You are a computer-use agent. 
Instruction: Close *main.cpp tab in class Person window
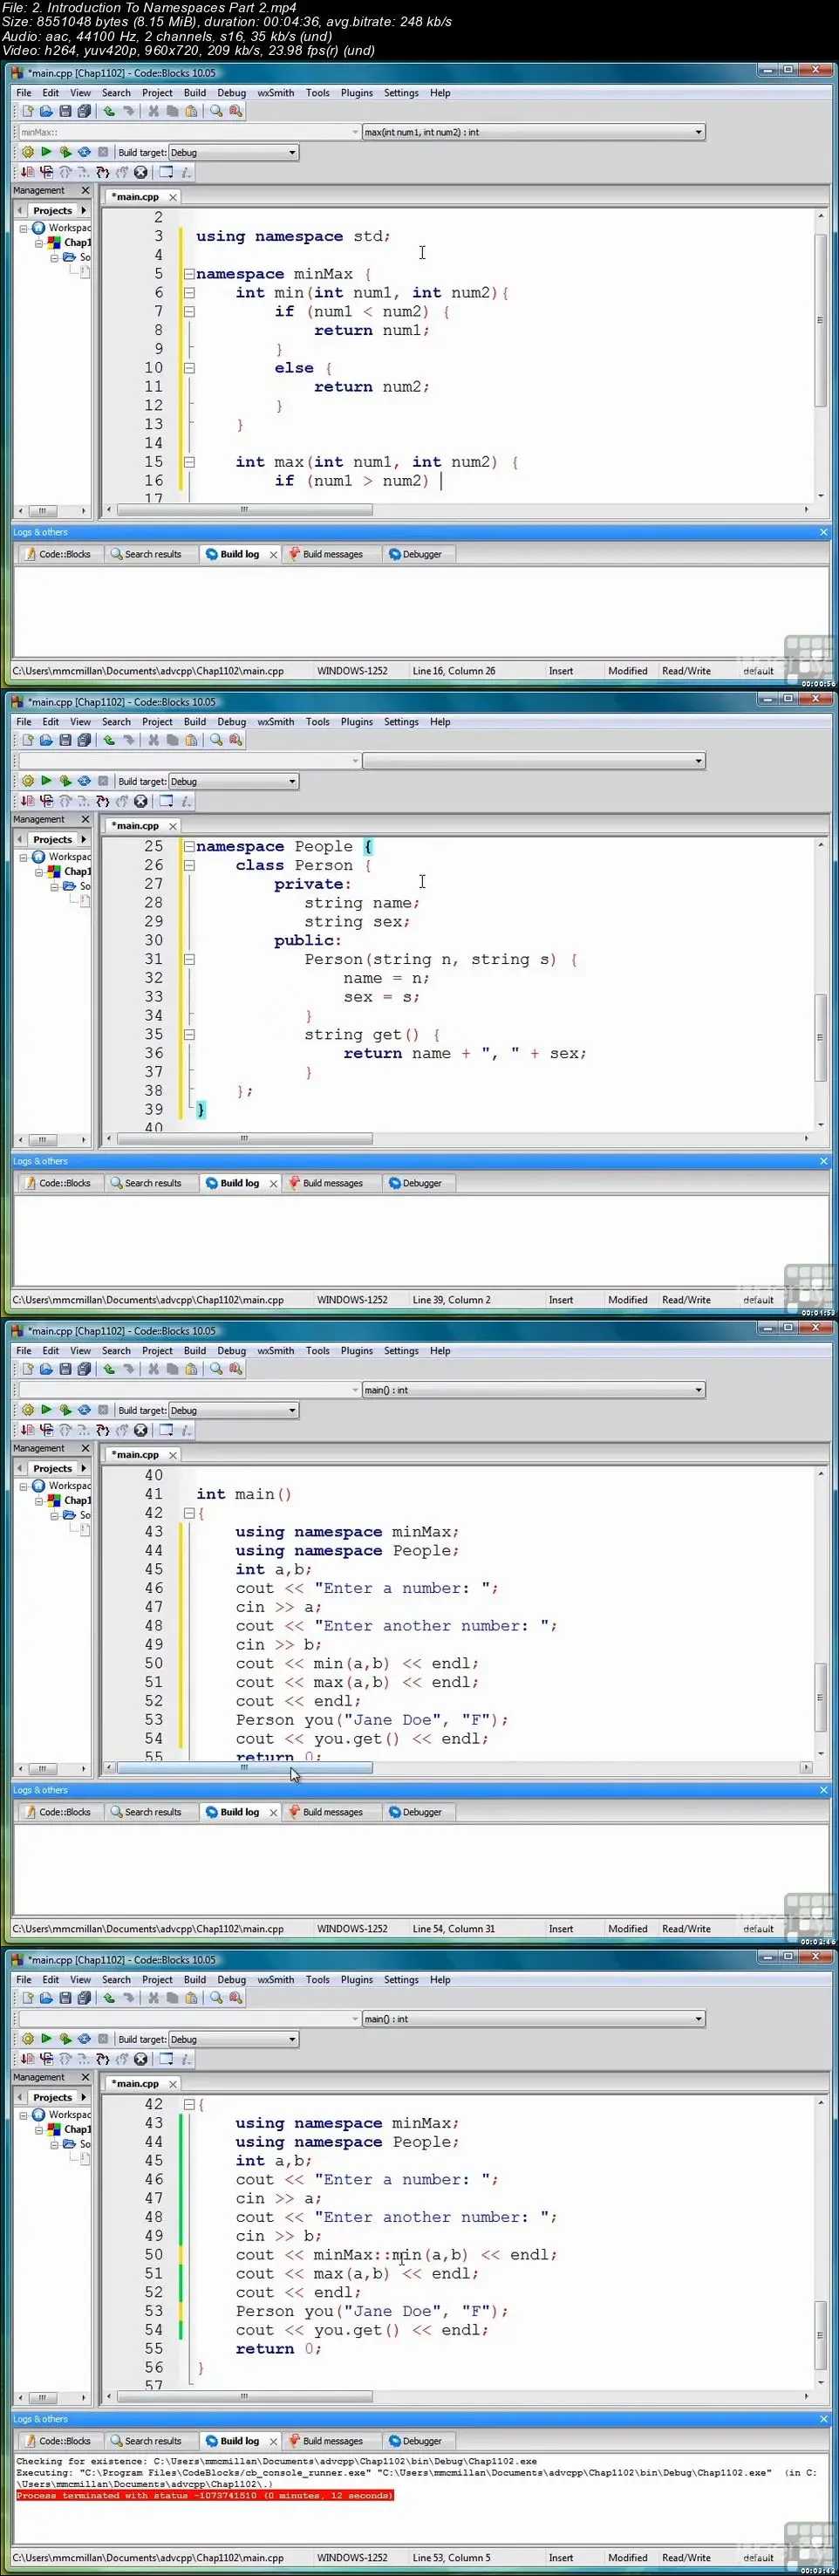tap(173, 826)
